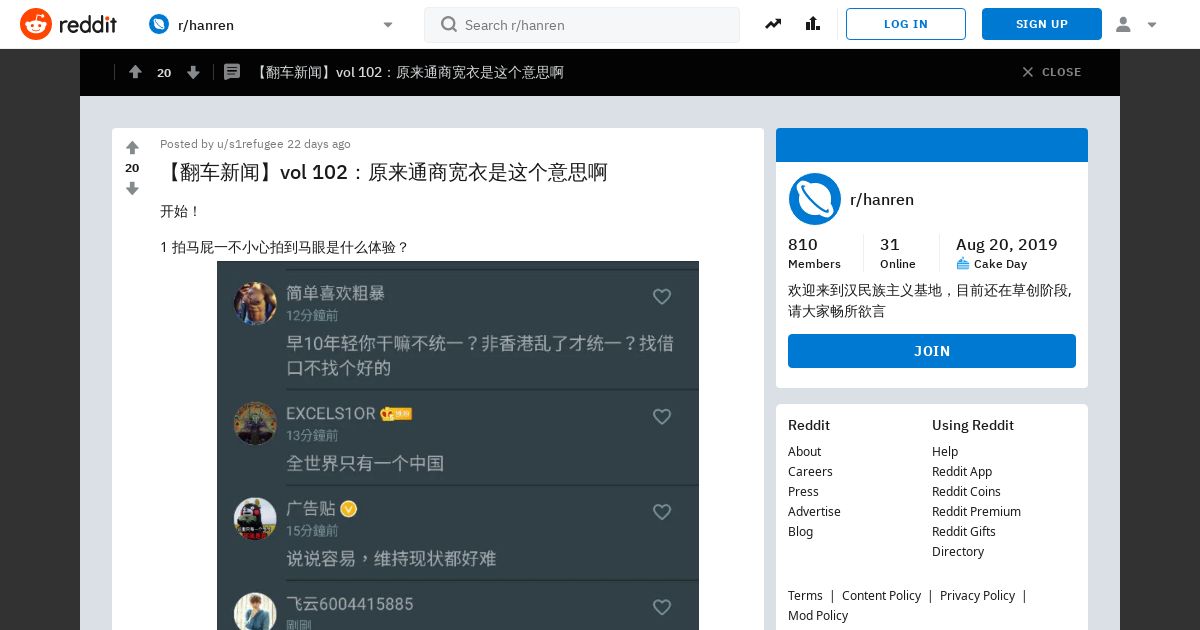Upvote the post beside the title
1200x630 pixels.
click(x=132, y=148)
